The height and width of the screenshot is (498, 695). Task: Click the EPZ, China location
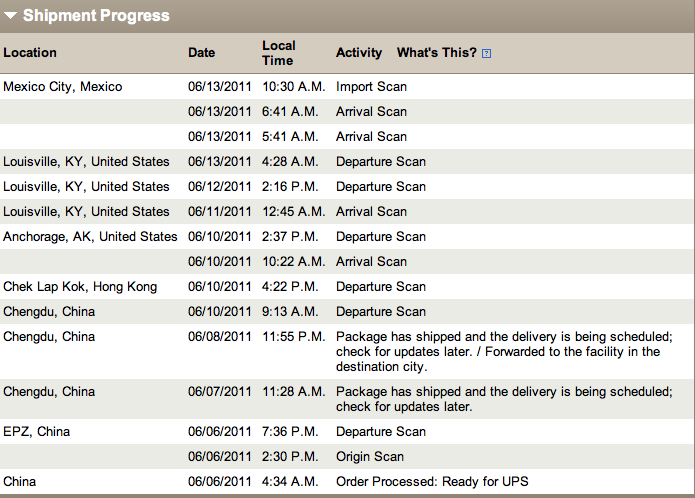[36, 432]
